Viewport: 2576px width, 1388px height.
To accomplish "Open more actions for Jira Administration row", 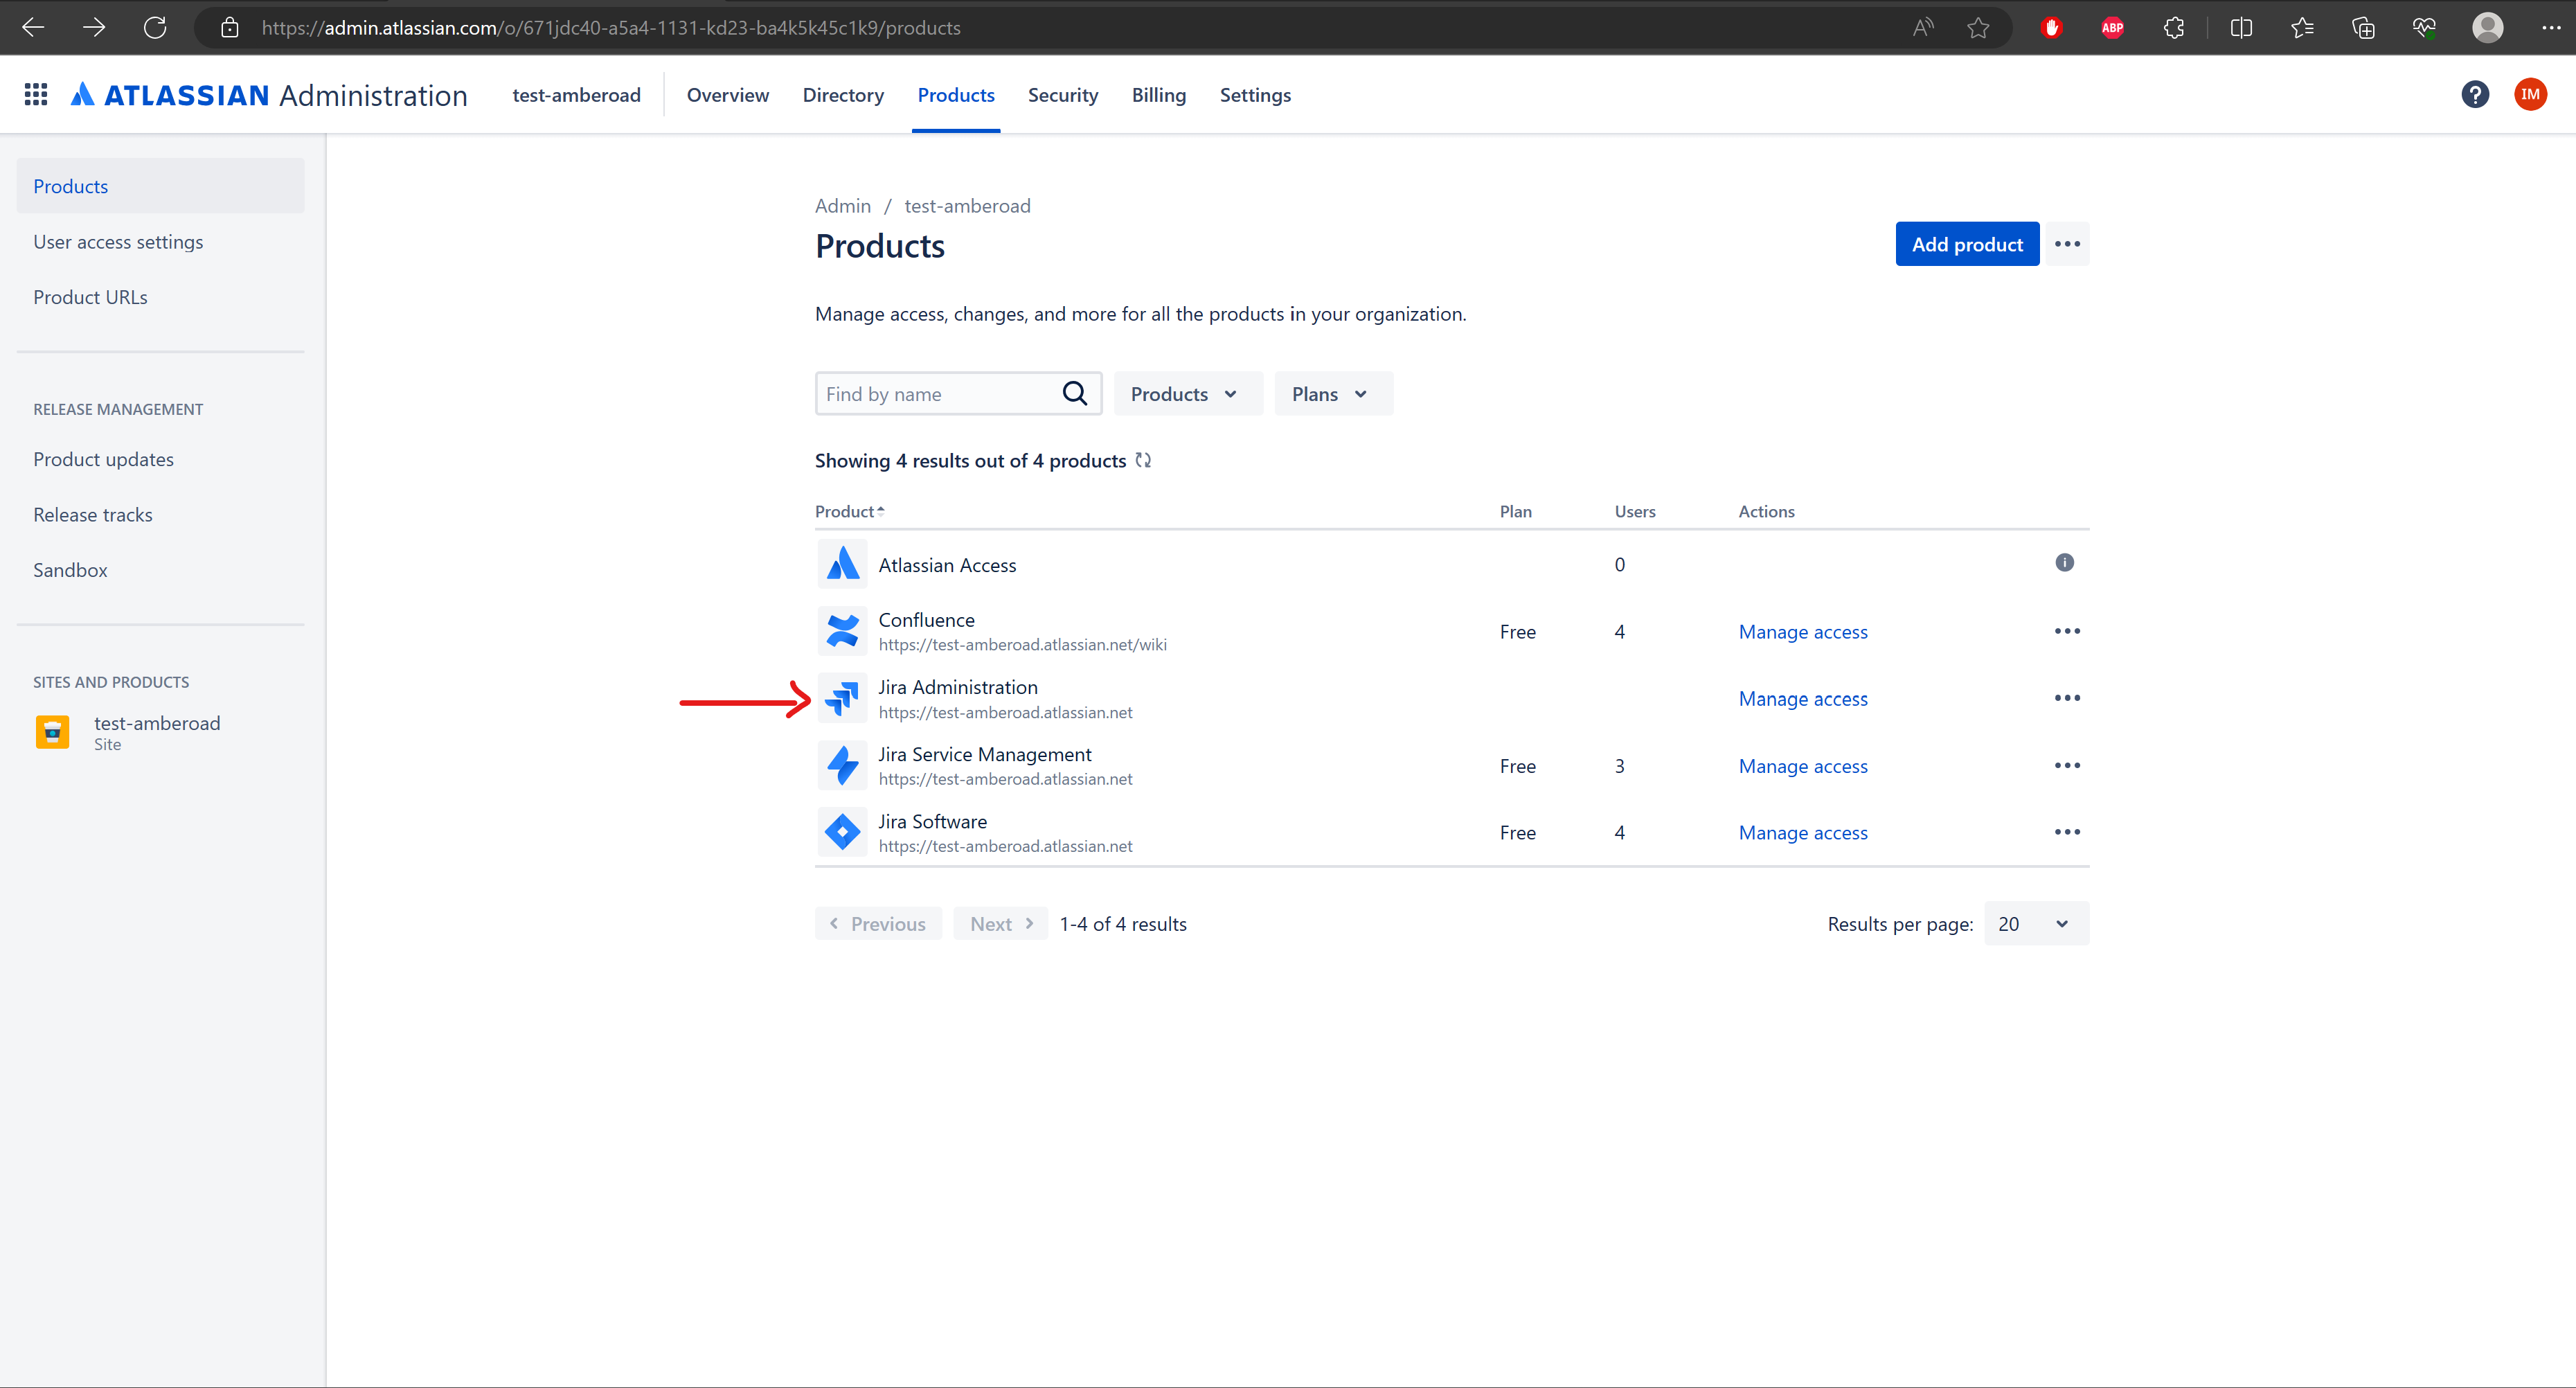I will [x=2067, y=698].
